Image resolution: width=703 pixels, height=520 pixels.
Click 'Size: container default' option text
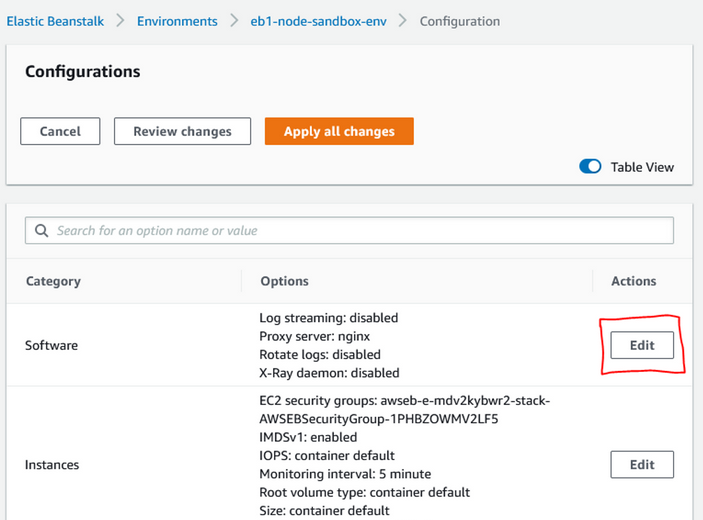point(324,511)
